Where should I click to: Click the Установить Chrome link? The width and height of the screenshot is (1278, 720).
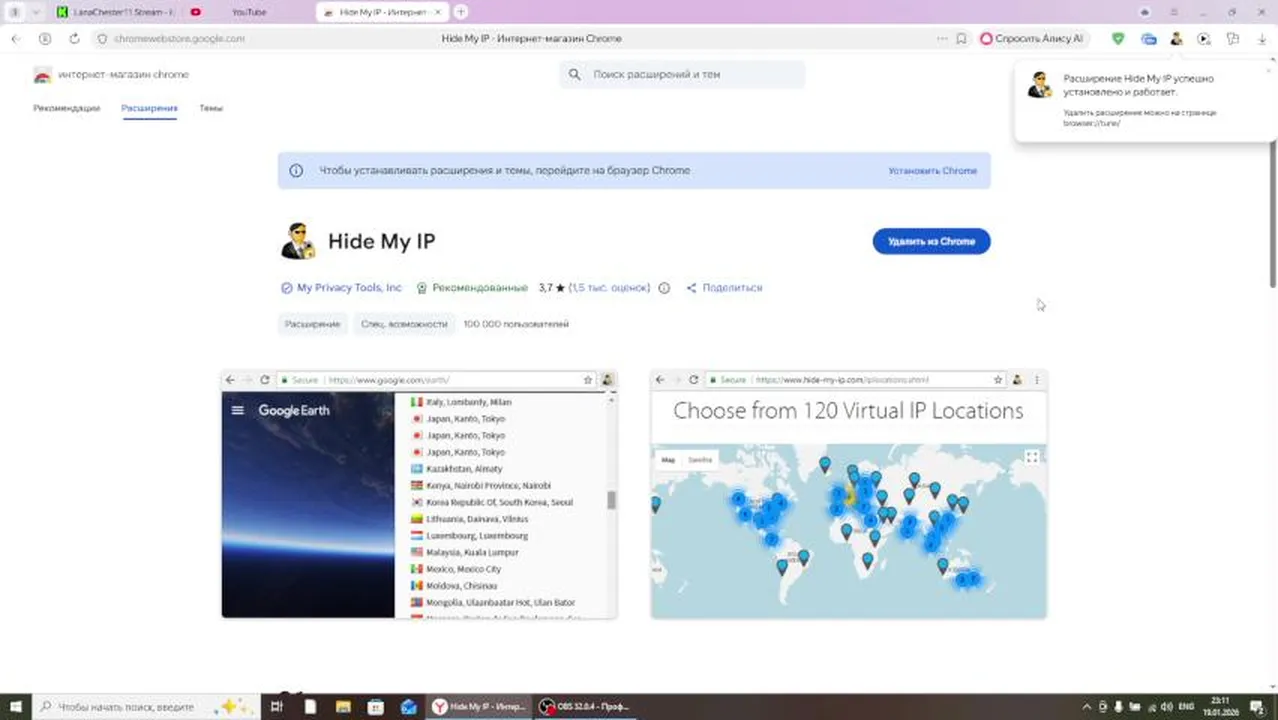[x=932, y=171]
